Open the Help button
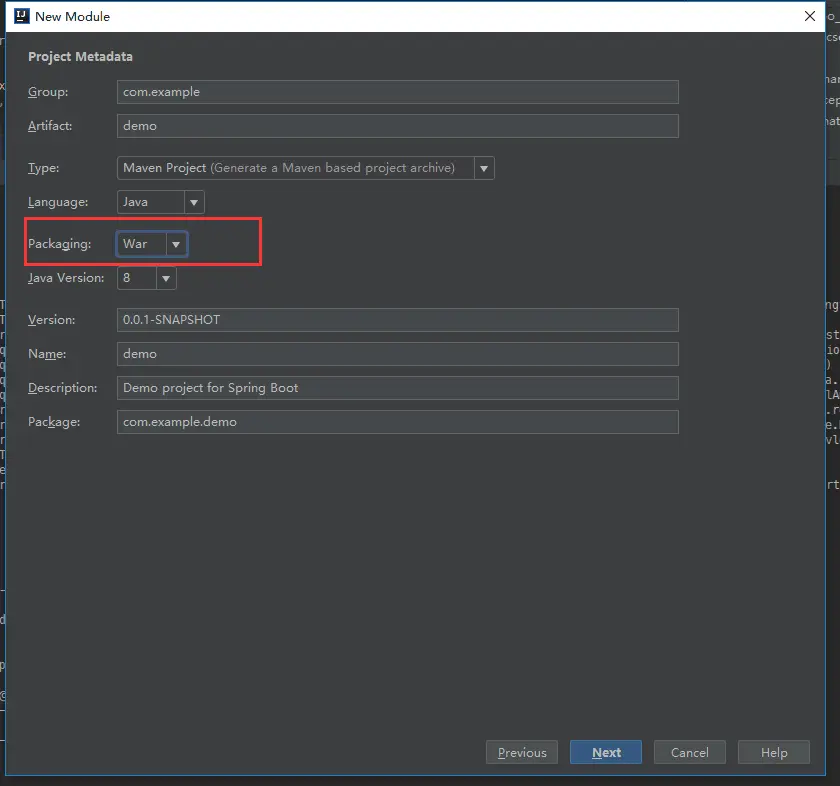This screenshot has width=840, height=786. 774,752
